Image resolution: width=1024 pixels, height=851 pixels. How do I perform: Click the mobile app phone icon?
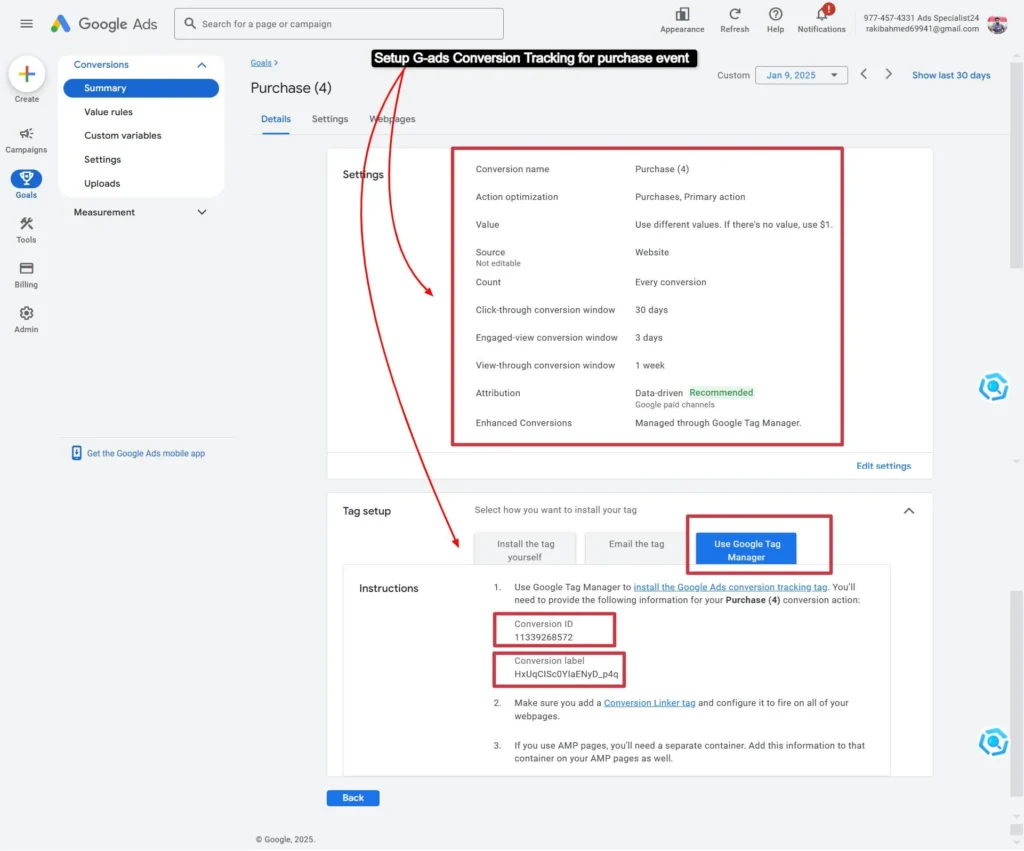pyautogui.click(x=76, y=453)
